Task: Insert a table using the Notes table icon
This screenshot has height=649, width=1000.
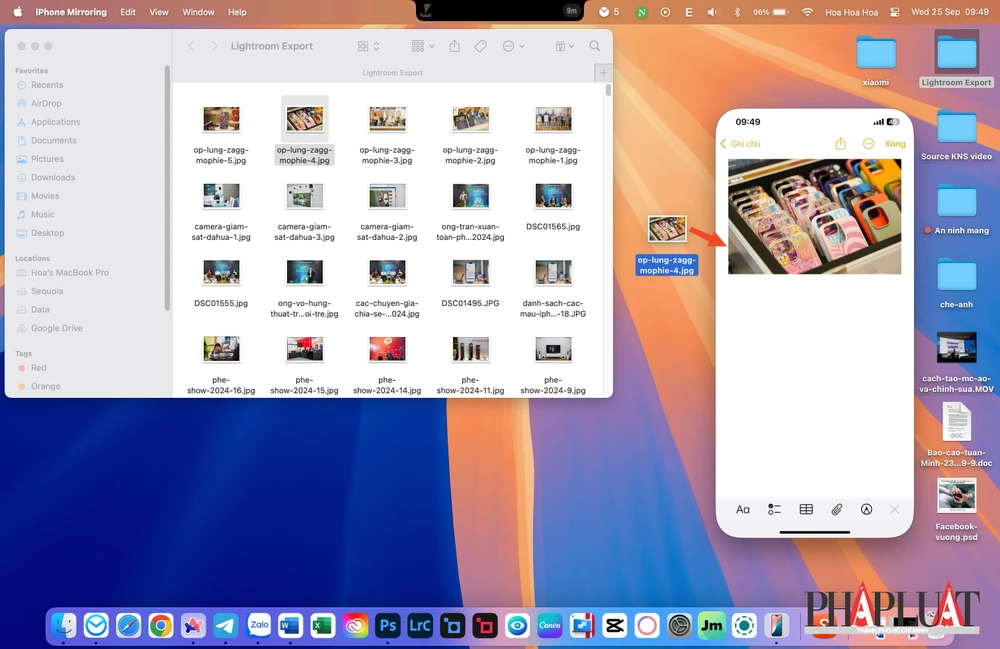Action: pos(805,509)
